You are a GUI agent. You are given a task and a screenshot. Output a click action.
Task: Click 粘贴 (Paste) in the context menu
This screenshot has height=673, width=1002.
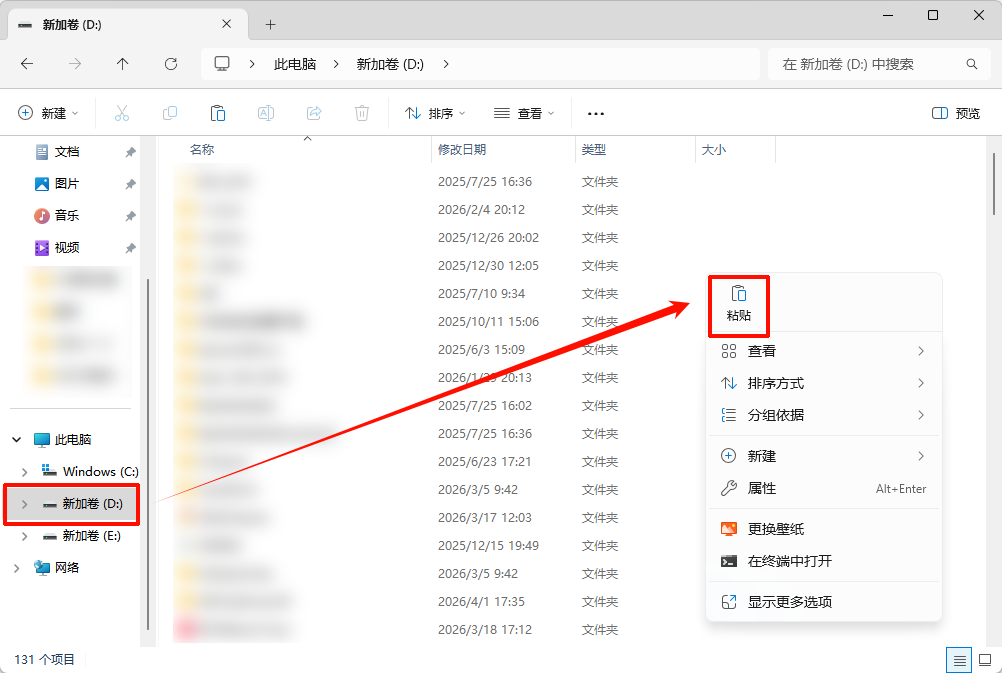[738, 305]
